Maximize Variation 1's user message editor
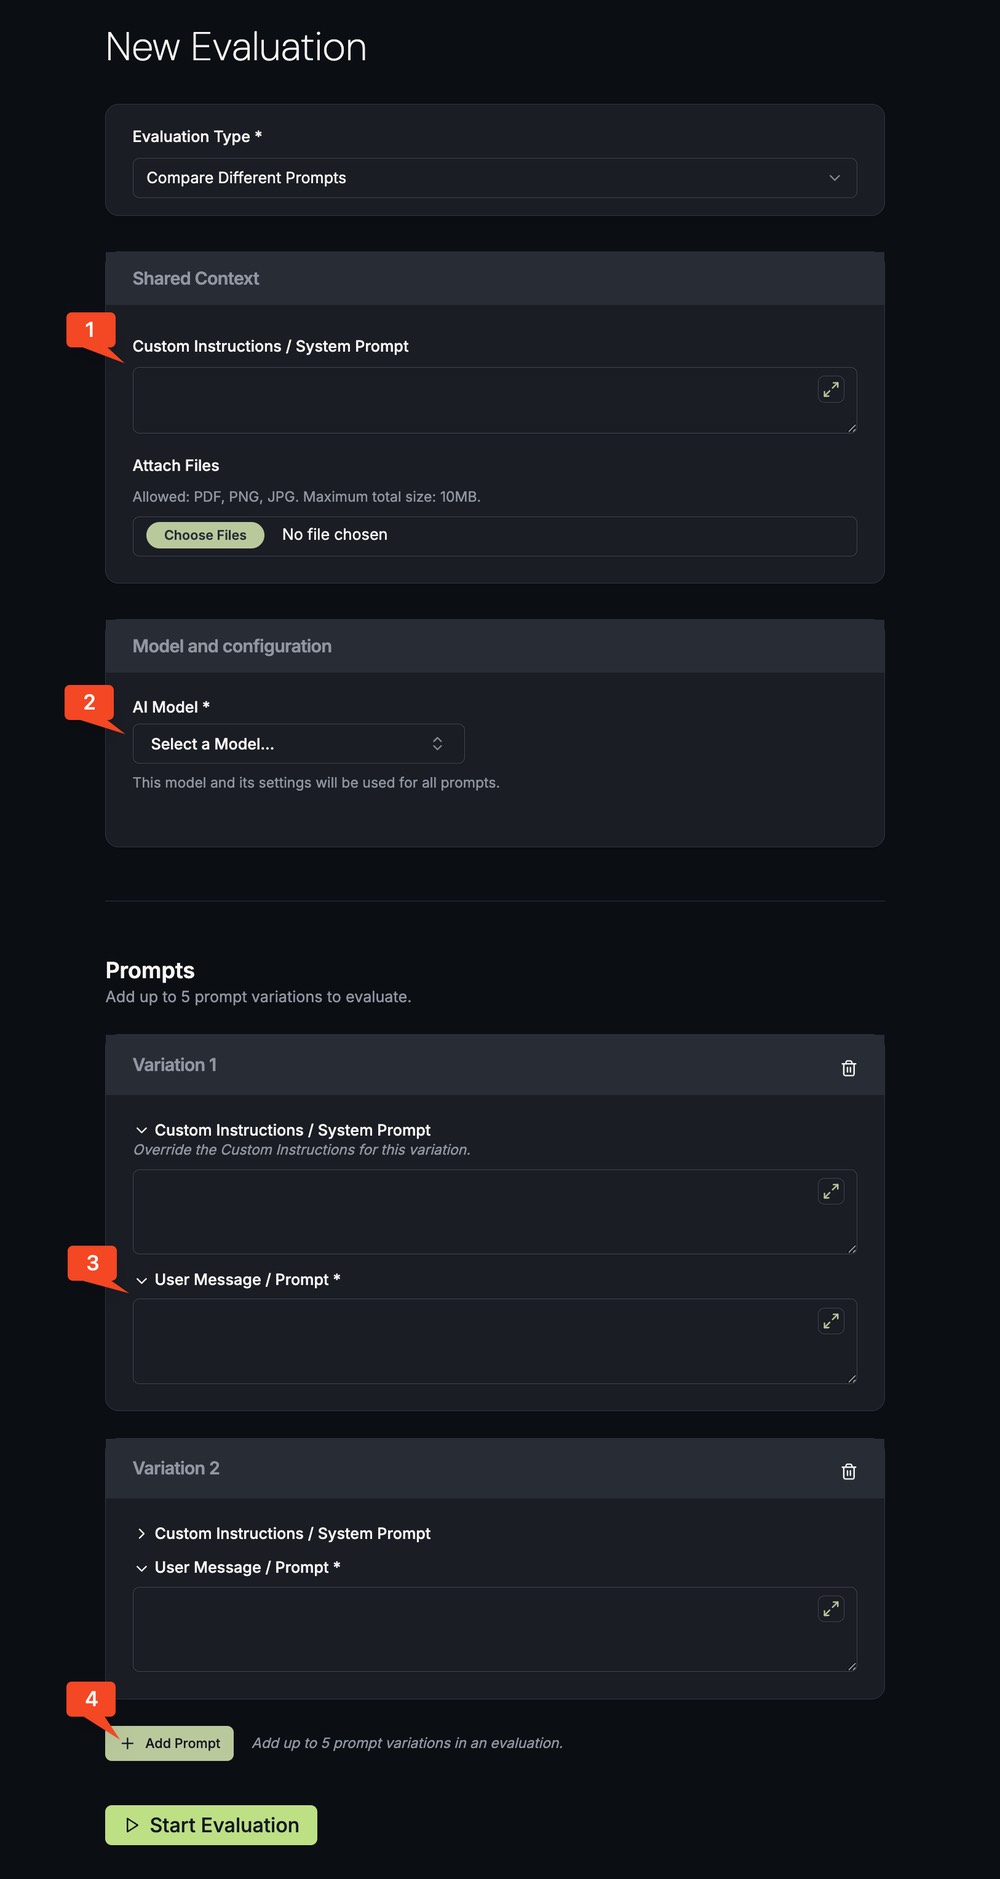The height and width of the screenshot is (1879, 1000). [x=831, y=1320]
